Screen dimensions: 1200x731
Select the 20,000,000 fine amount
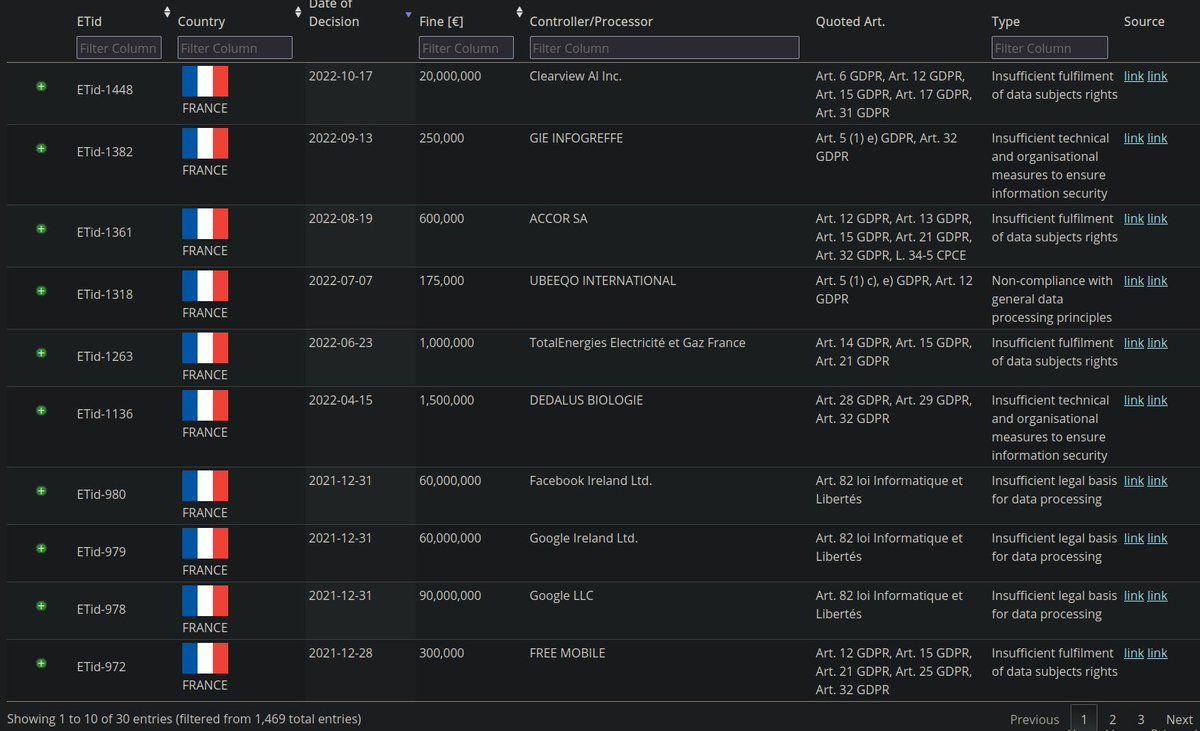coord(450,76)
